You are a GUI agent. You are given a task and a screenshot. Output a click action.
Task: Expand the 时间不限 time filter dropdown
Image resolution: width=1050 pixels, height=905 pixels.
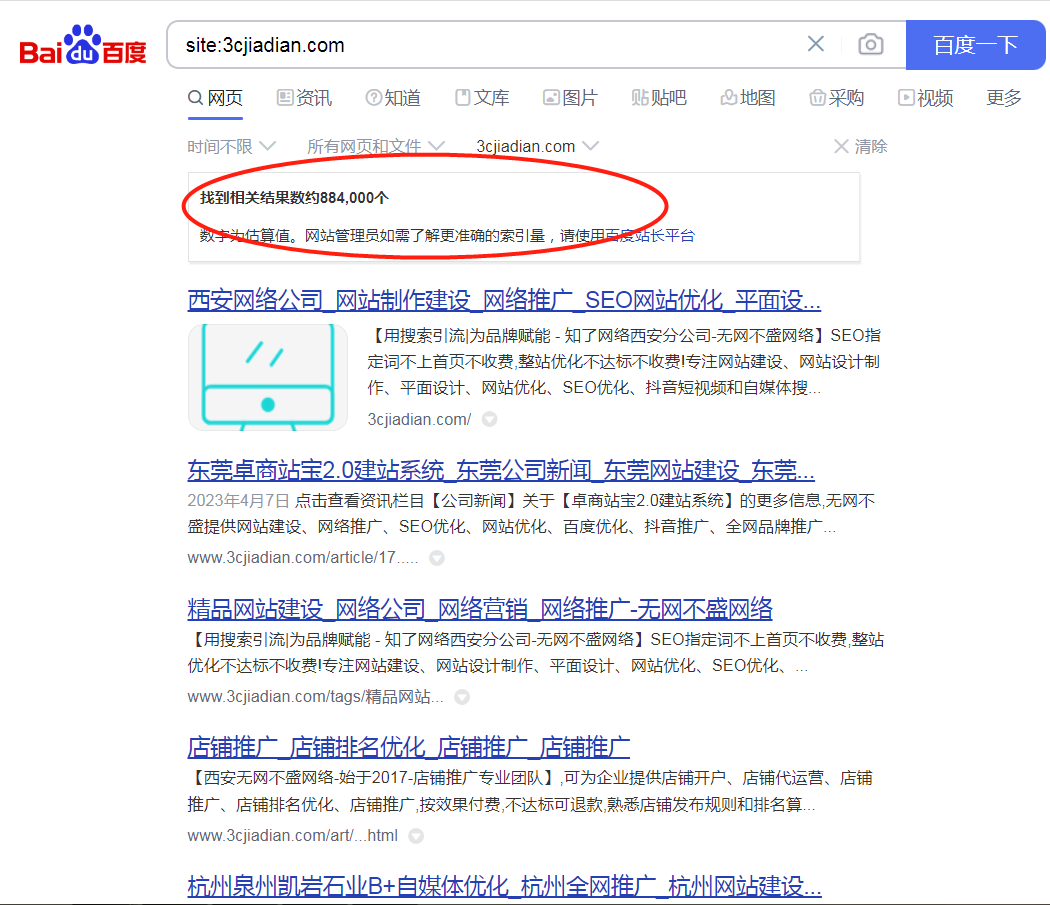(231, 147)
